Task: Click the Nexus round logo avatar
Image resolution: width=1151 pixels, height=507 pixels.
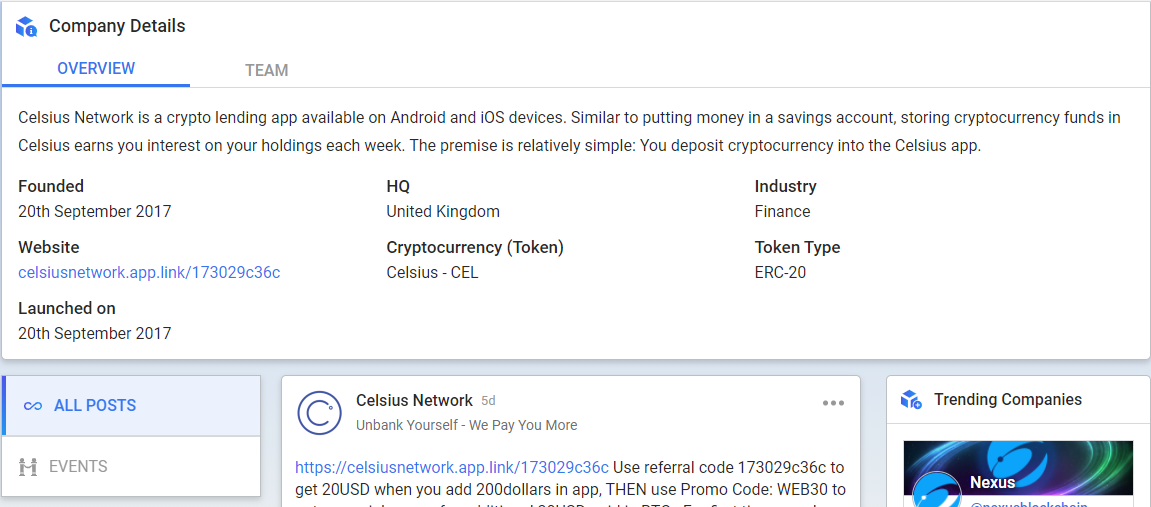Action: (937, 489)
